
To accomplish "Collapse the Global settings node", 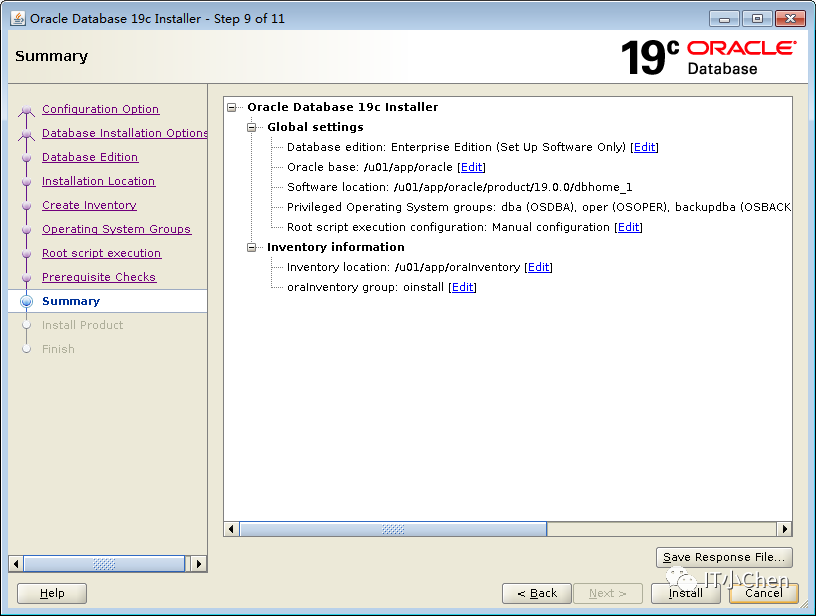I will pos(252,127).
